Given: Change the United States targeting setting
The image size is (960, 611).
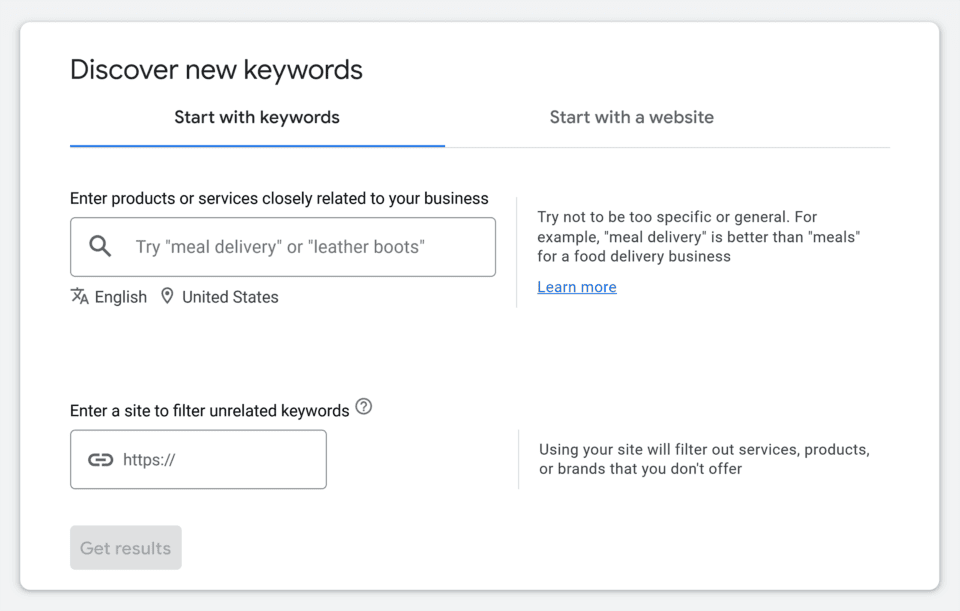Looking at the screenshot, I should (x=229, y=296).
